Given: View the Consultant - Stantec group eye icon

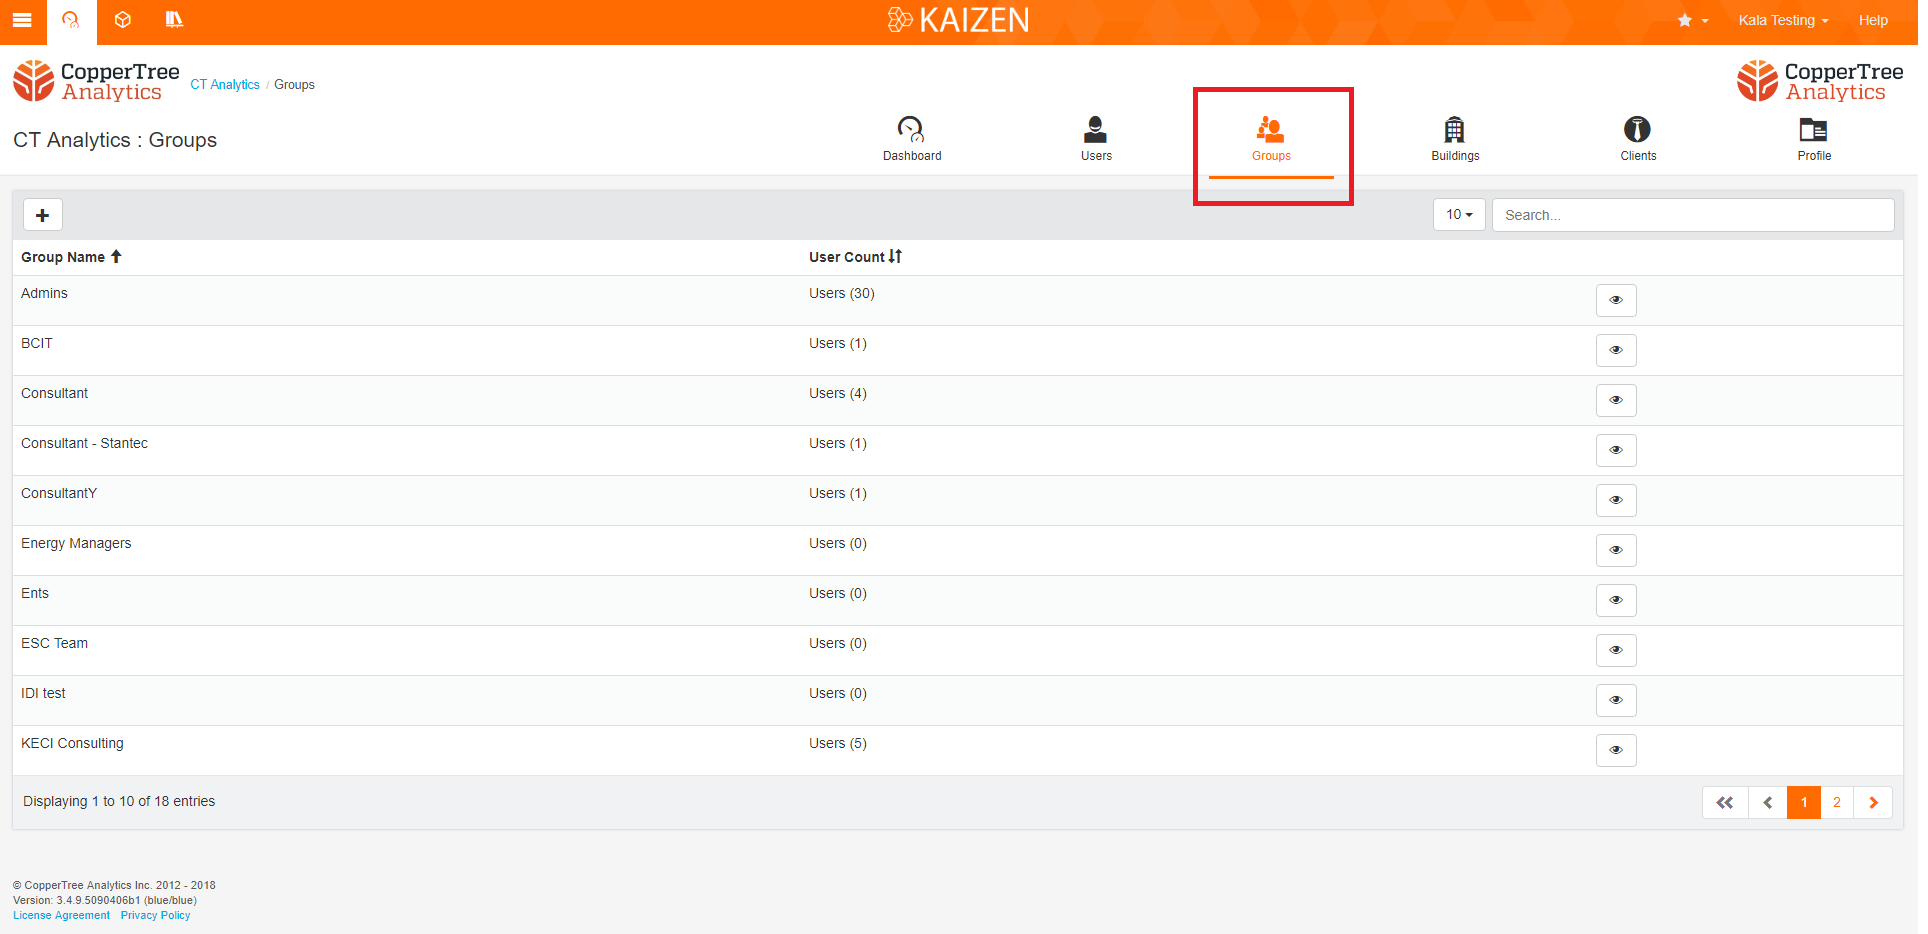Looking at the screenshot, I should tap(1616, 450).
